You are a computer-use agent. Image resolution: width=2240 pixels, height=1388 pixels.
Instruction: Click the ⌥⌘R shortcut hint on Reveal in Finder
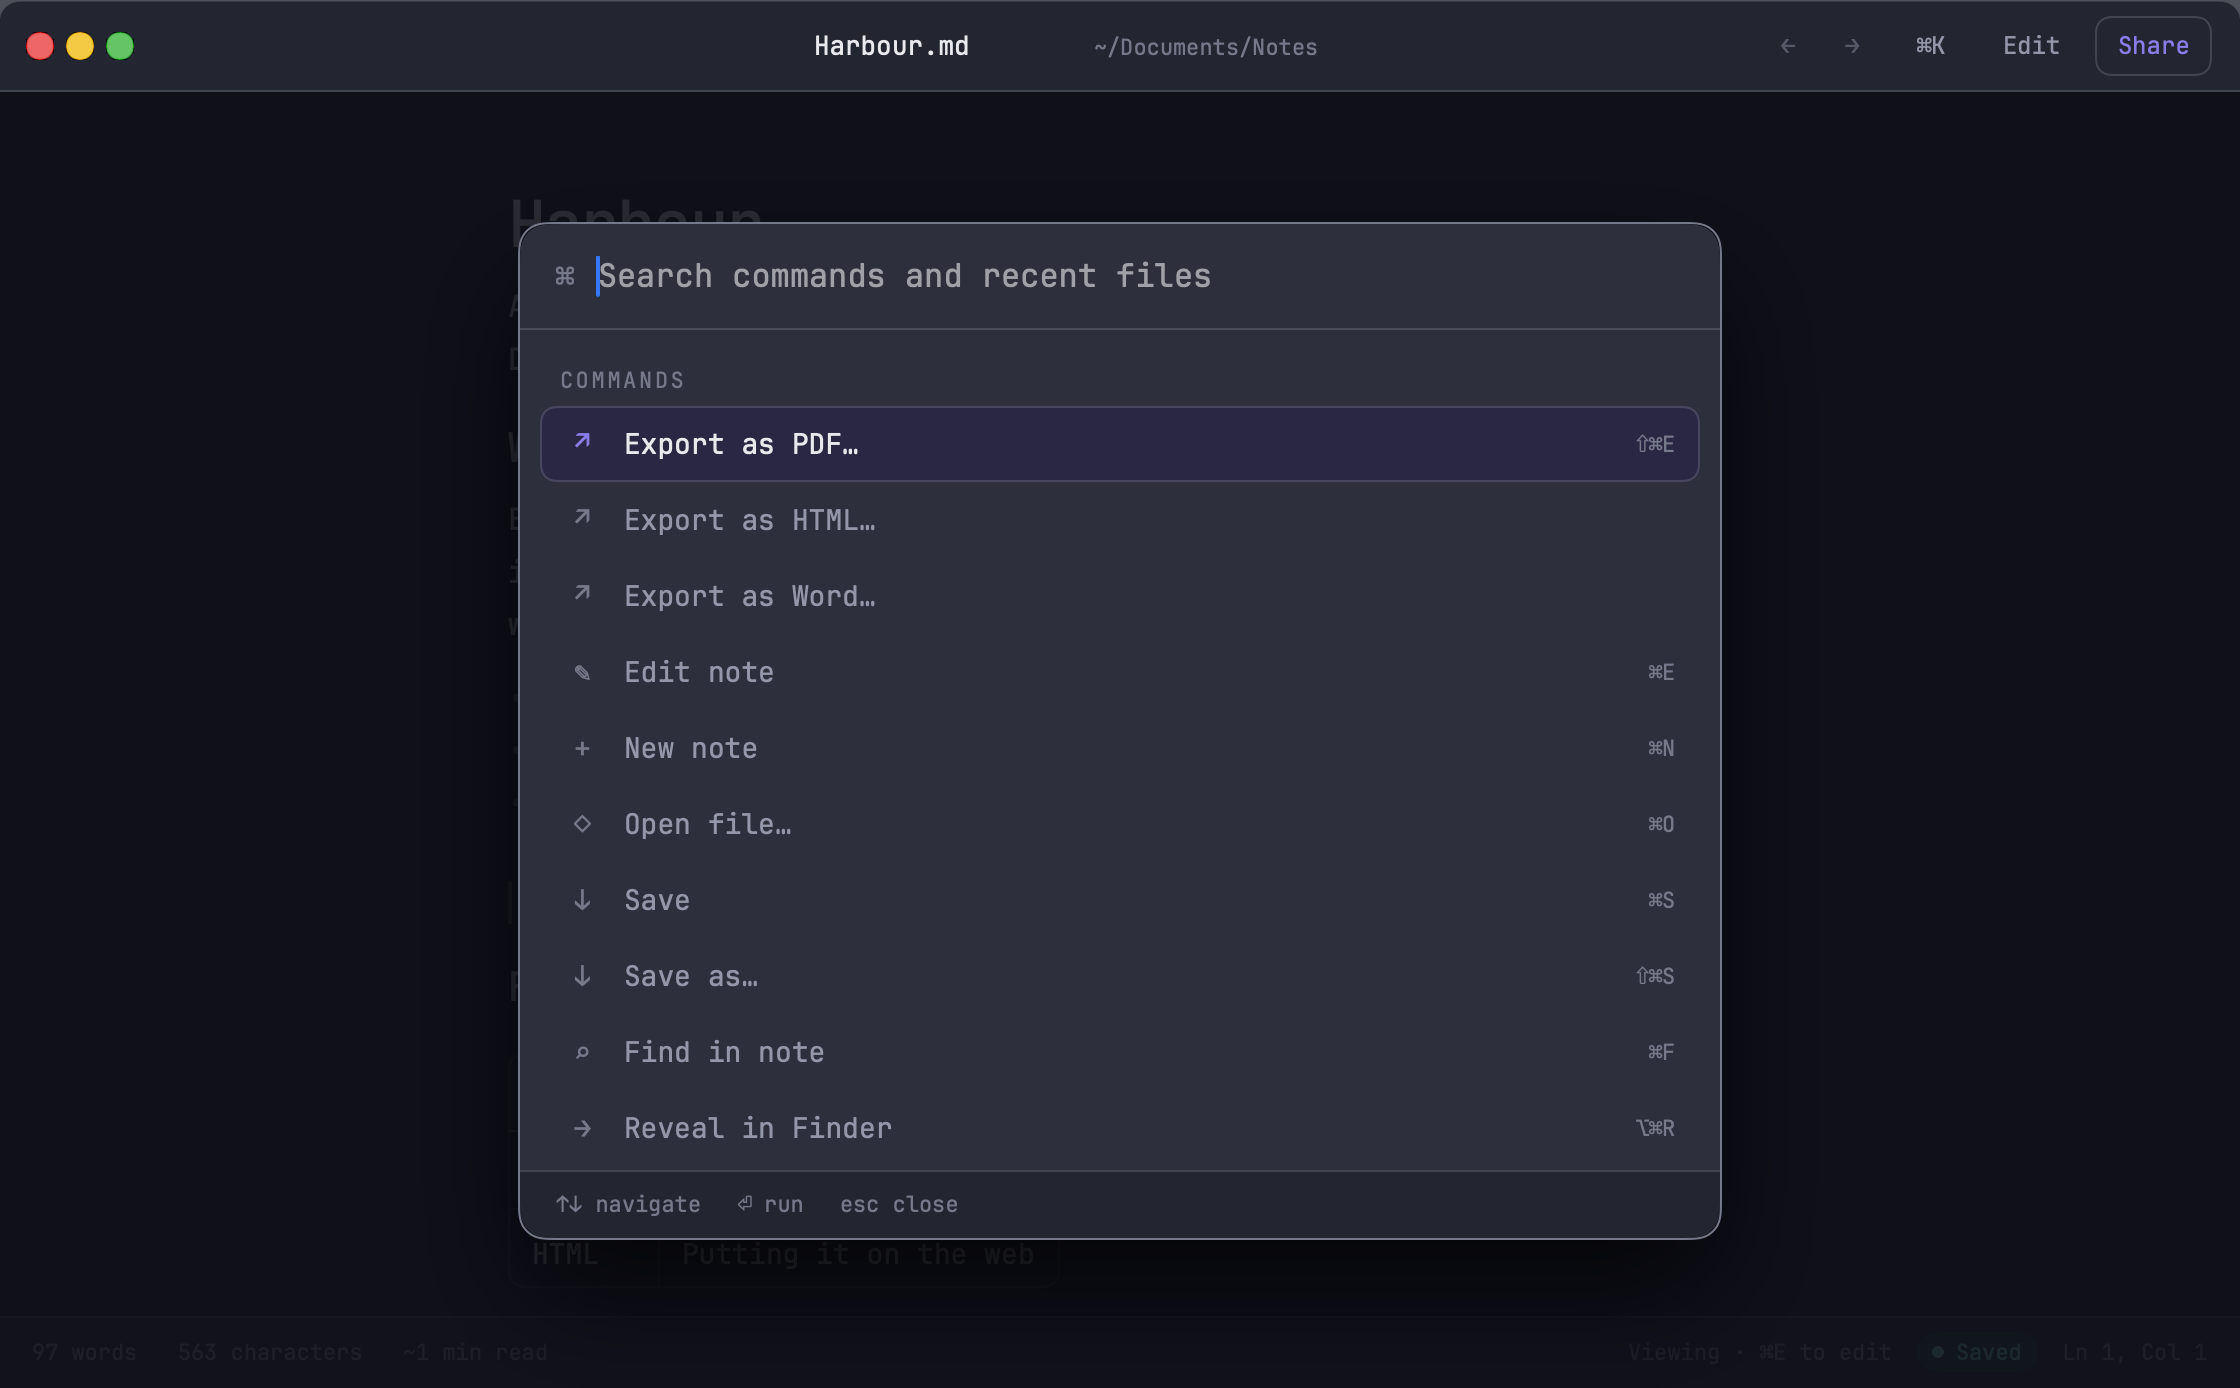1655,1128
